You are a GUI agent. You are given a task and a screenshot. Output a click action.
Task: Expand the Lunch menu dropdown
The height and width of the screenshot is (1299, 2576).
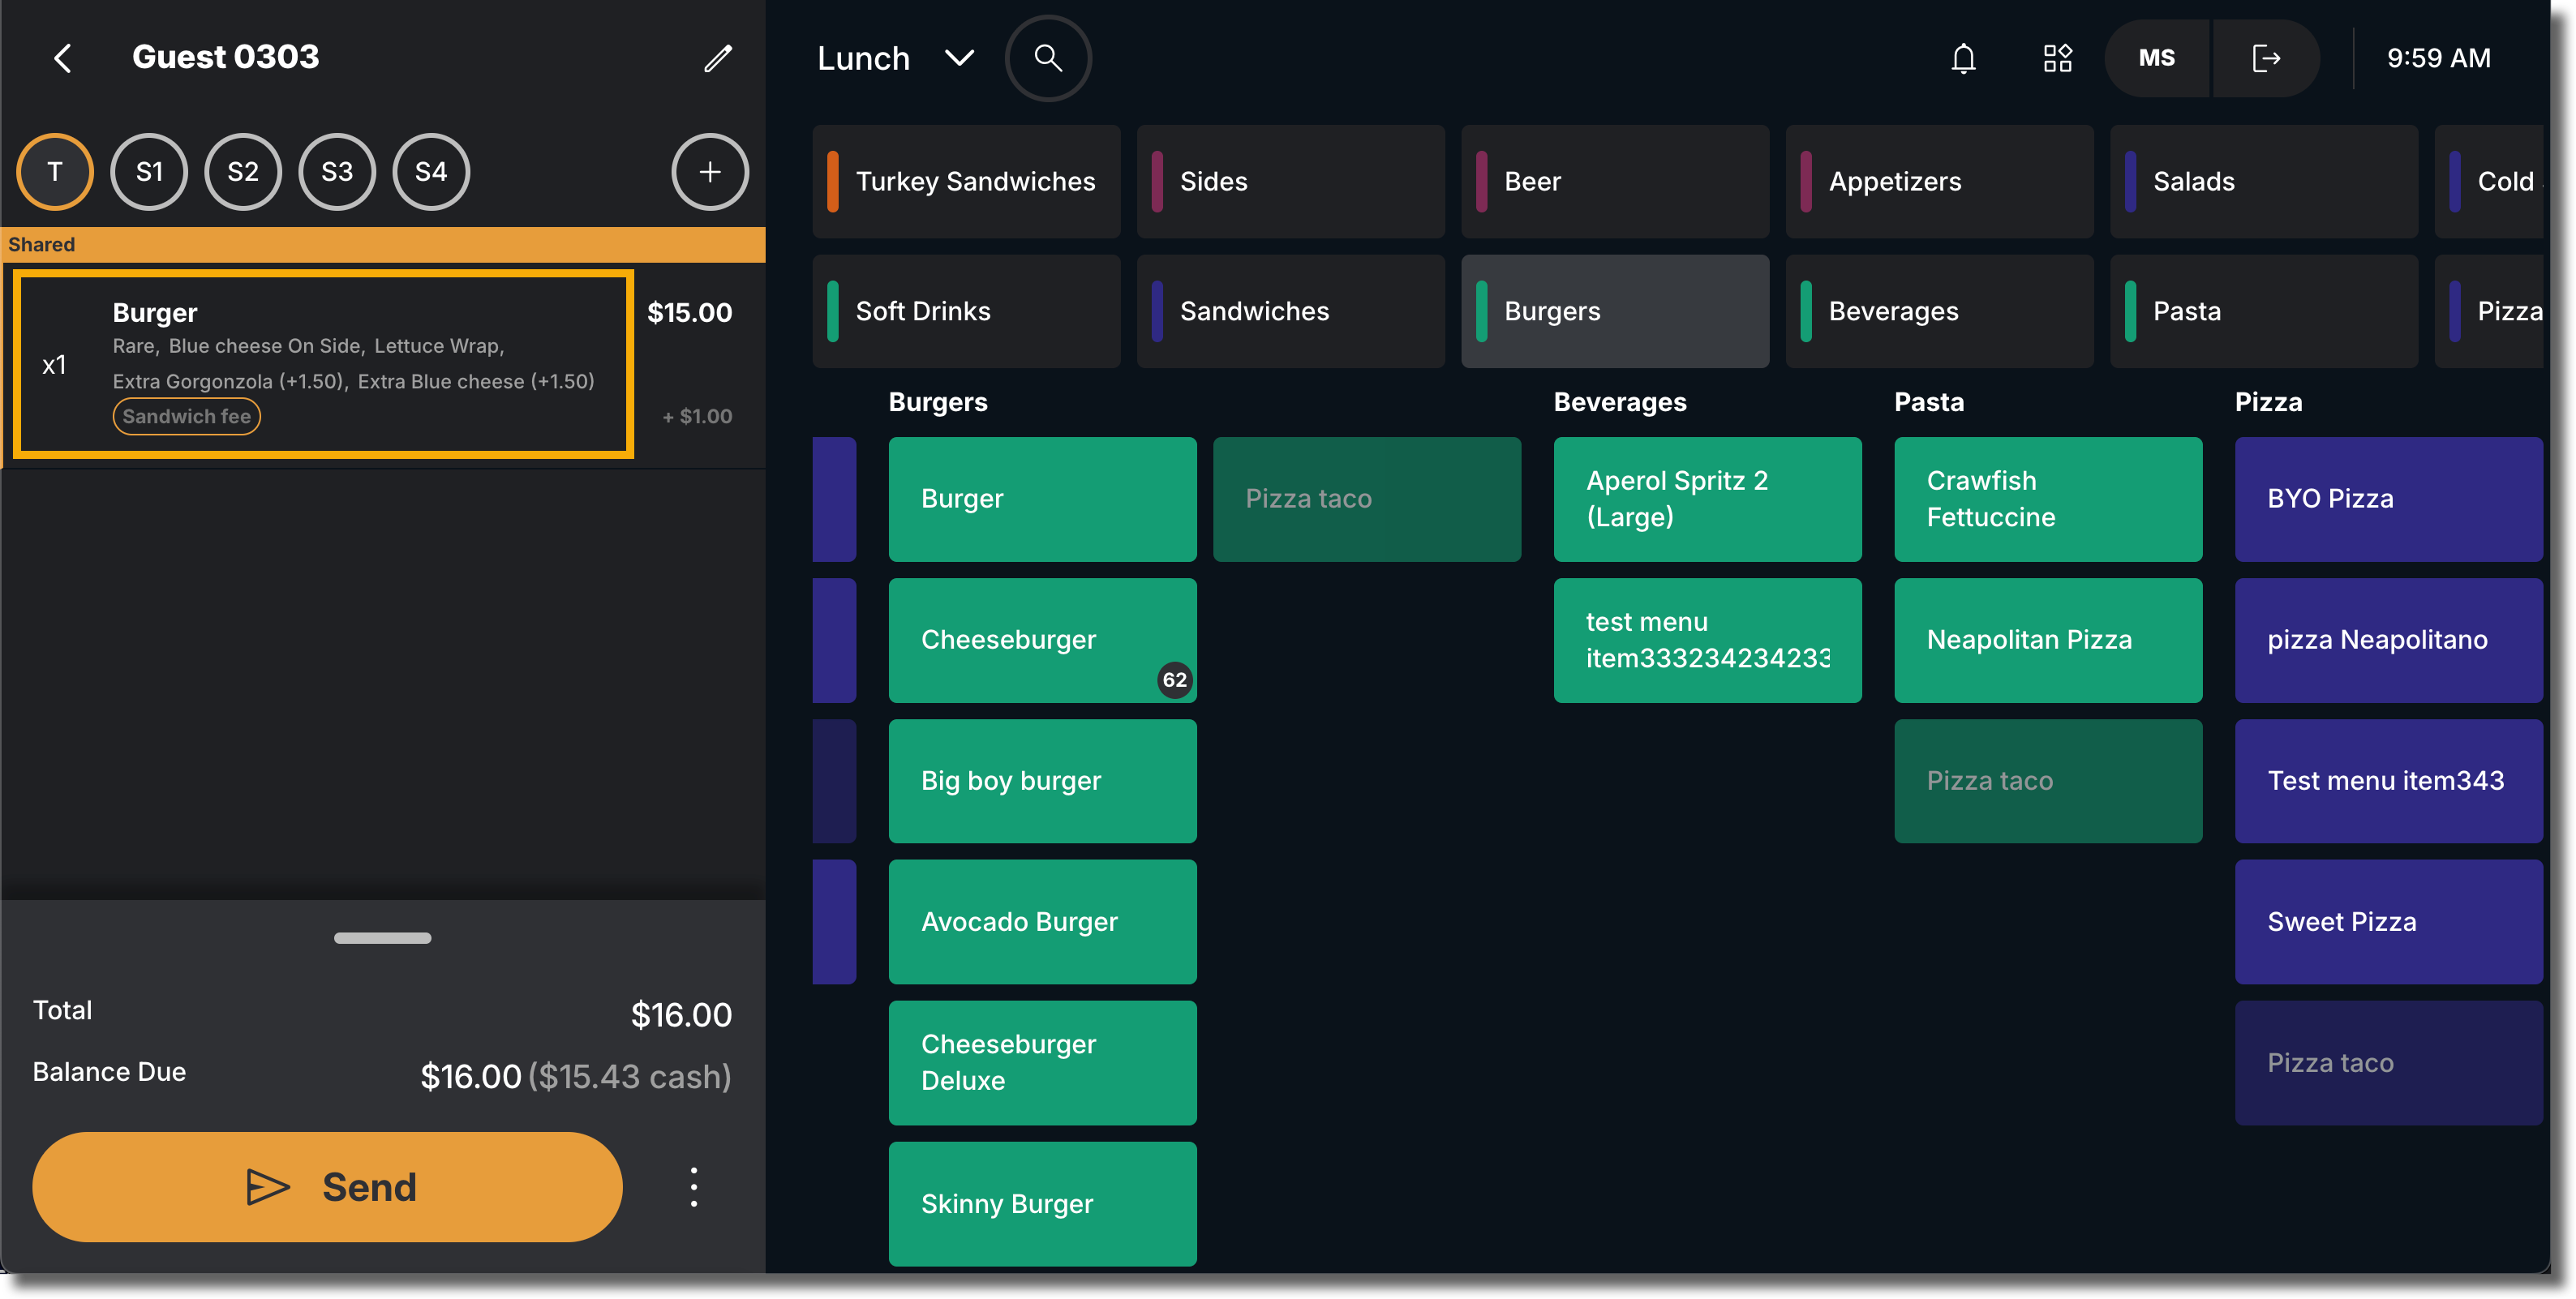pyautogui.click(x=896, y=58)
